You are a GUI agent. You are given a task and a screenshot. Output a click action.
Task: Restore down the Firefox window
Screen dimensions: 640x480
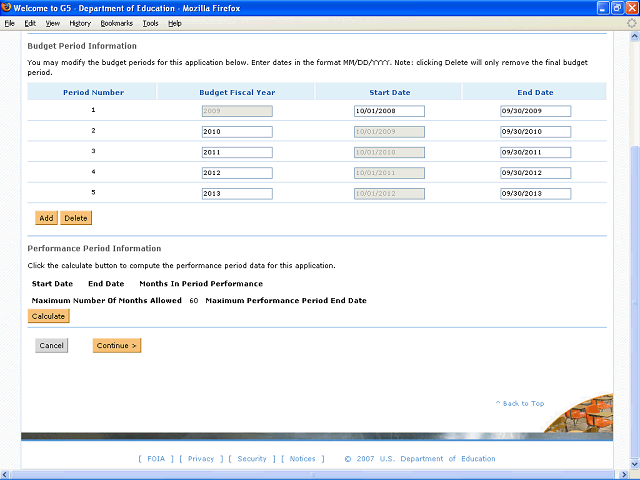[x=618, y=8]
